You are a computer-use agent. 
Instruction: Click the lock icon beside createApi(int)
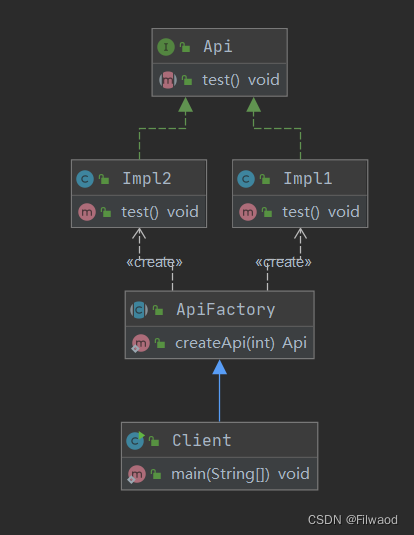click(x=160, y=343)
